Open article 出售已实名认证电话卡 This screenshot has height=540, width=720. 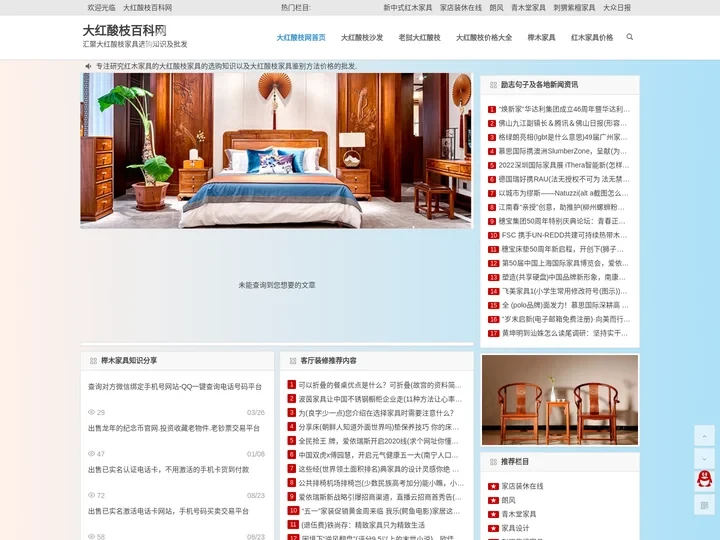[x=169, y=470]
